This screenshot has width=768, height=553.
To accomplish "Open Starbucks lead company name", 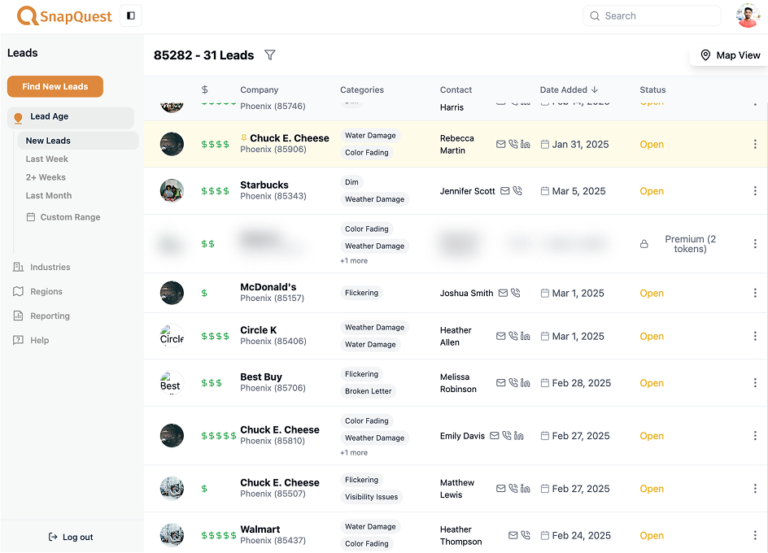I will (264, 185).
